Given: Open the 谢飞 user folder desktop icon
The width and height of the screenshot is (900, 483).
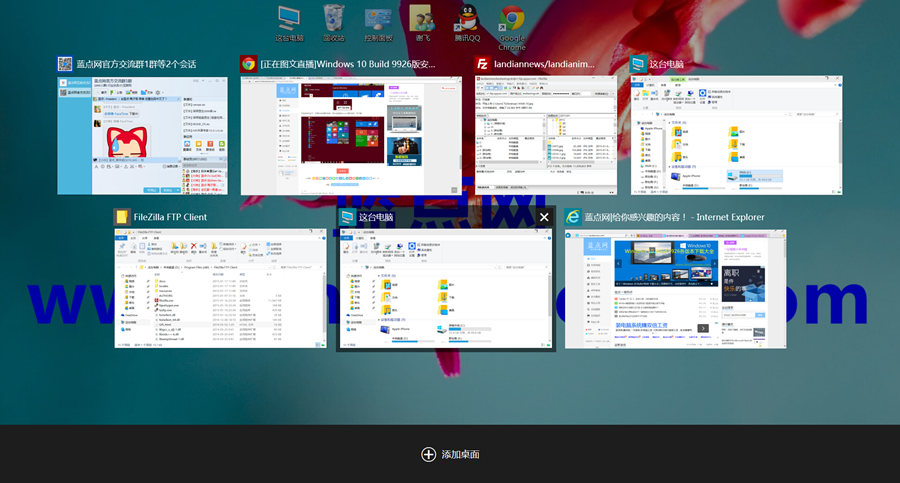Looking at the screenshot, I should 422,22.
